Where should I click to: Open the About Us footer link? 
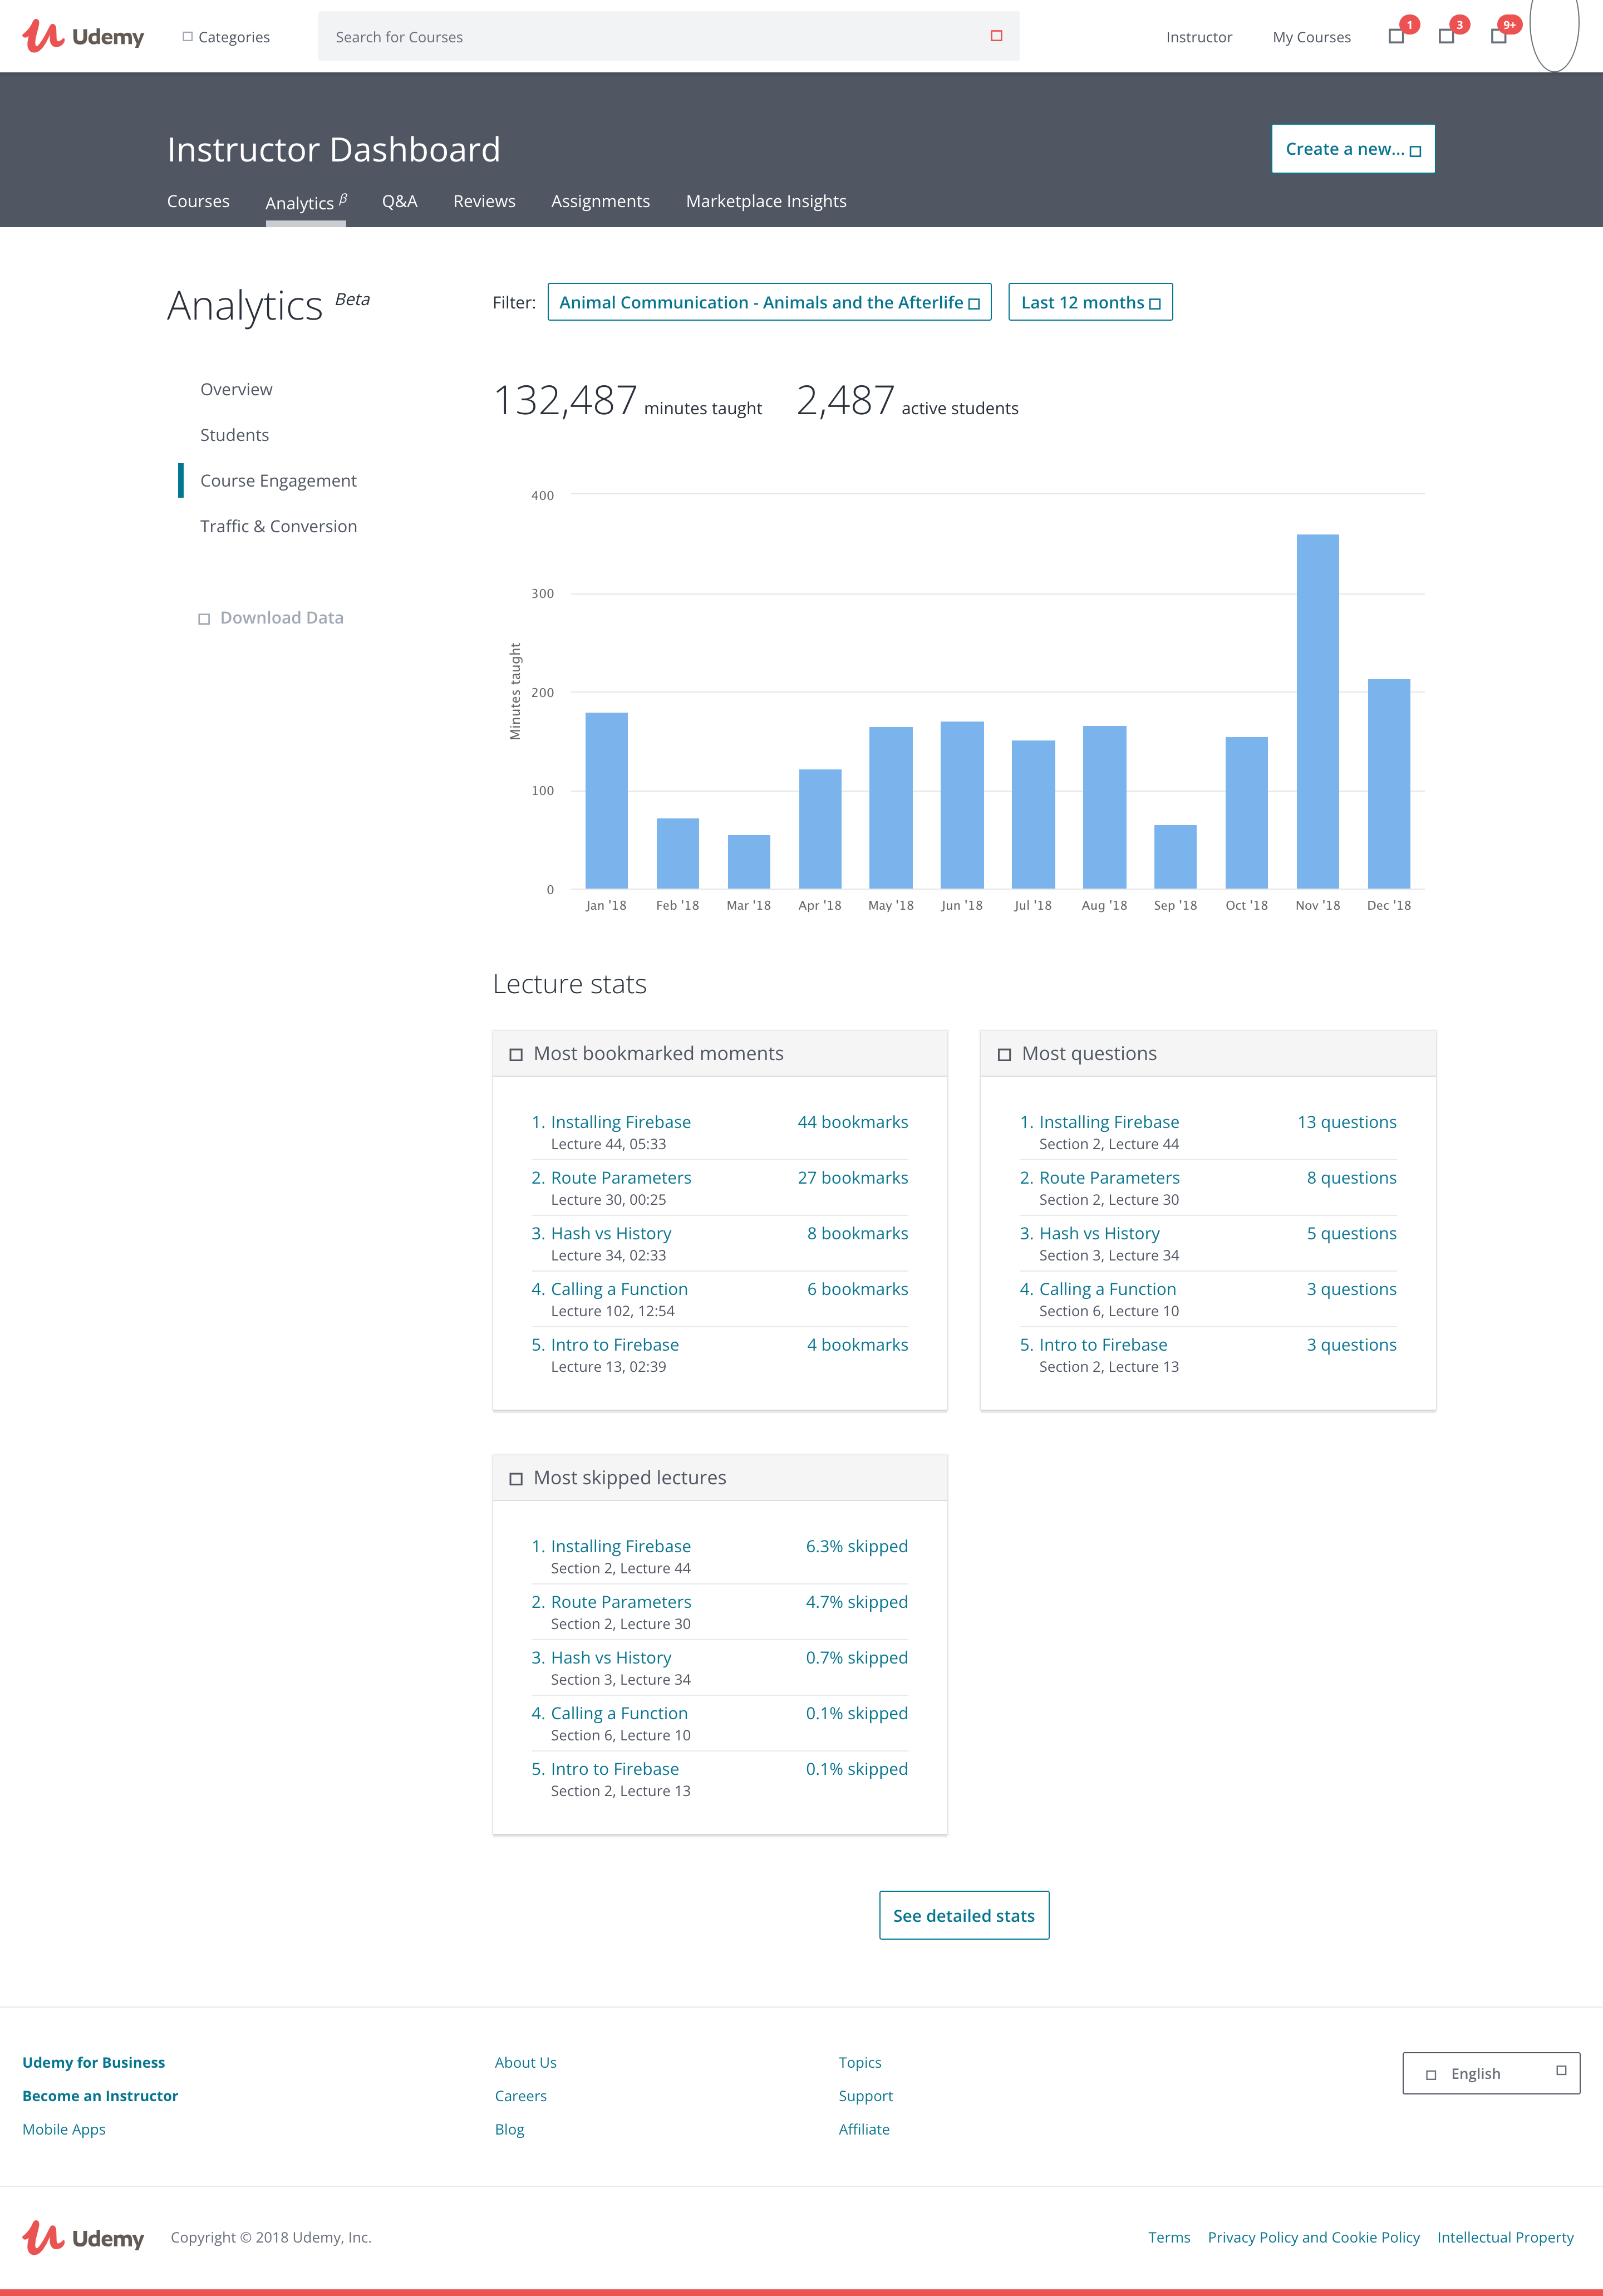pos(526,2062)
